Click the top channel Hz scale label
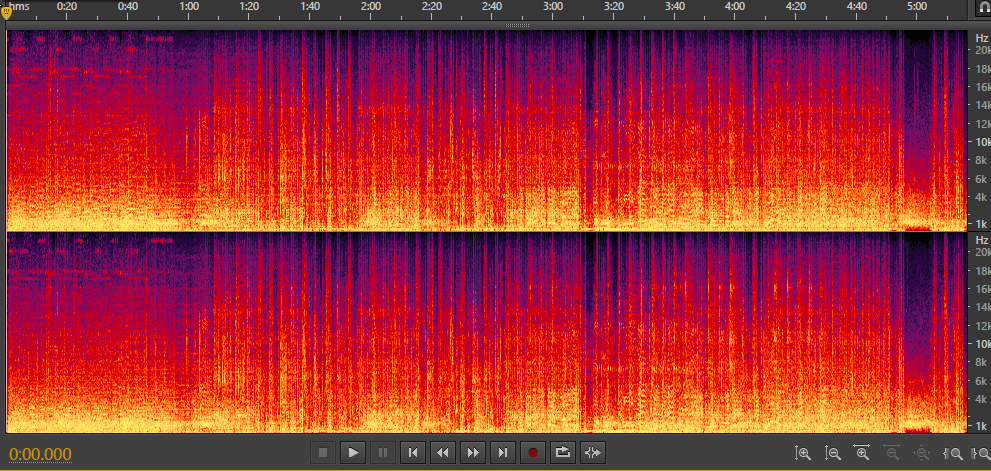991x471 pixels. [x=981, y=37]
